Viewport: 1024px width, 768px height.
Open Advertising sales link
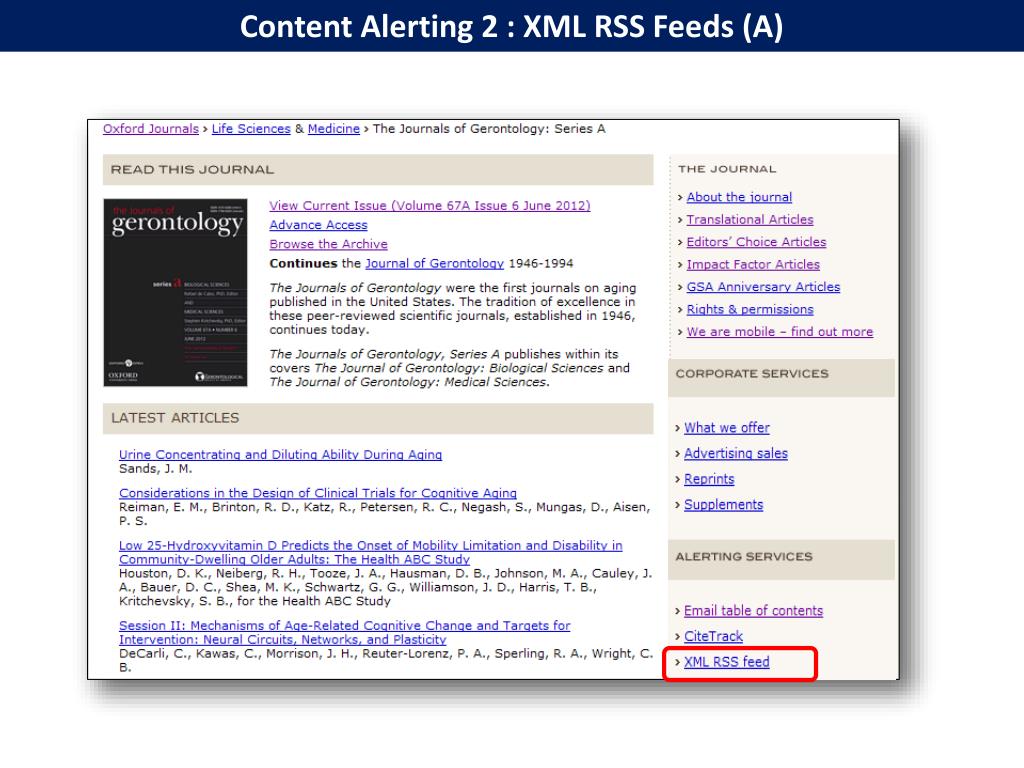(x=736, y=453)
